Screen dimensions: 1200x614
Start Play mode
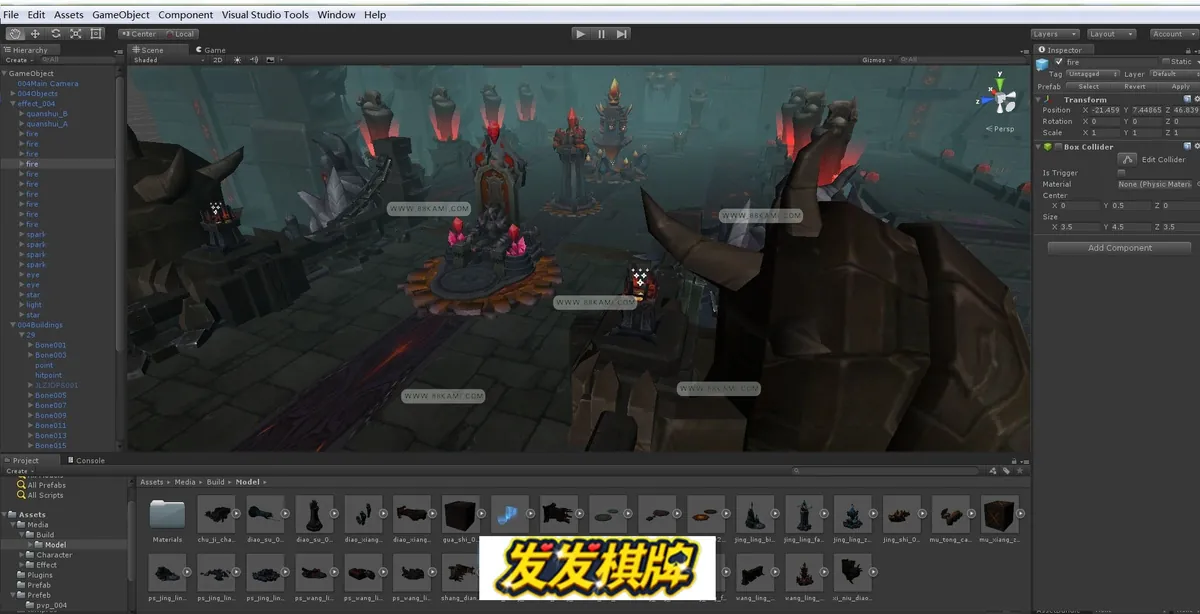[580, 33]
